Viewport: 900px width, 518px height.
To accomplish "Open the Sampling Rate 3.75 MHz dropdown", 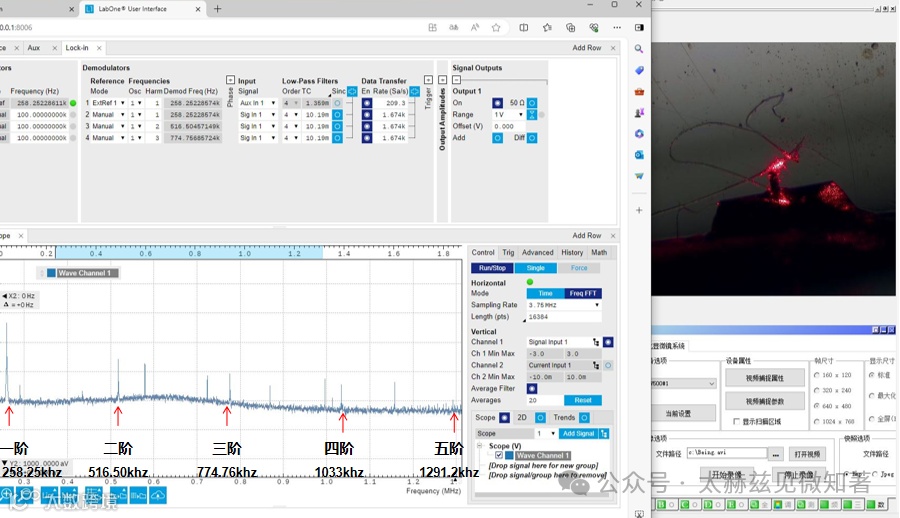I will pos(564,305).
